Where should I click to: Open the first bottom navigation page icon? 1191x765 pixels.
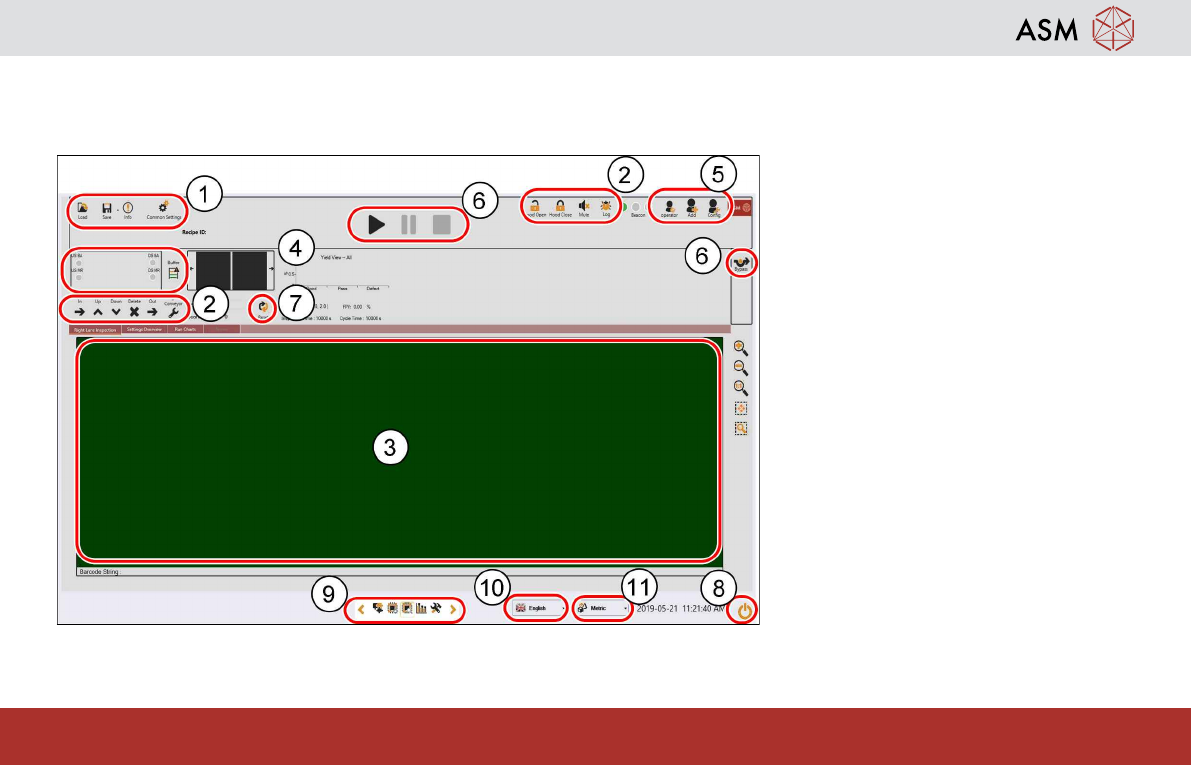point(378,609)
